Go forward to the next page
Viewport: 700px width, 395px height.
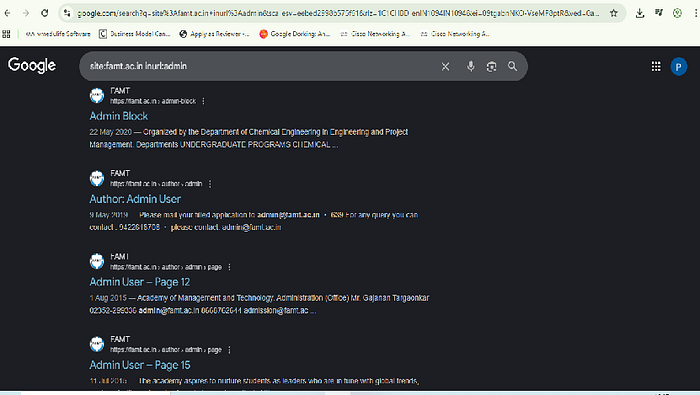pos(26,13)
